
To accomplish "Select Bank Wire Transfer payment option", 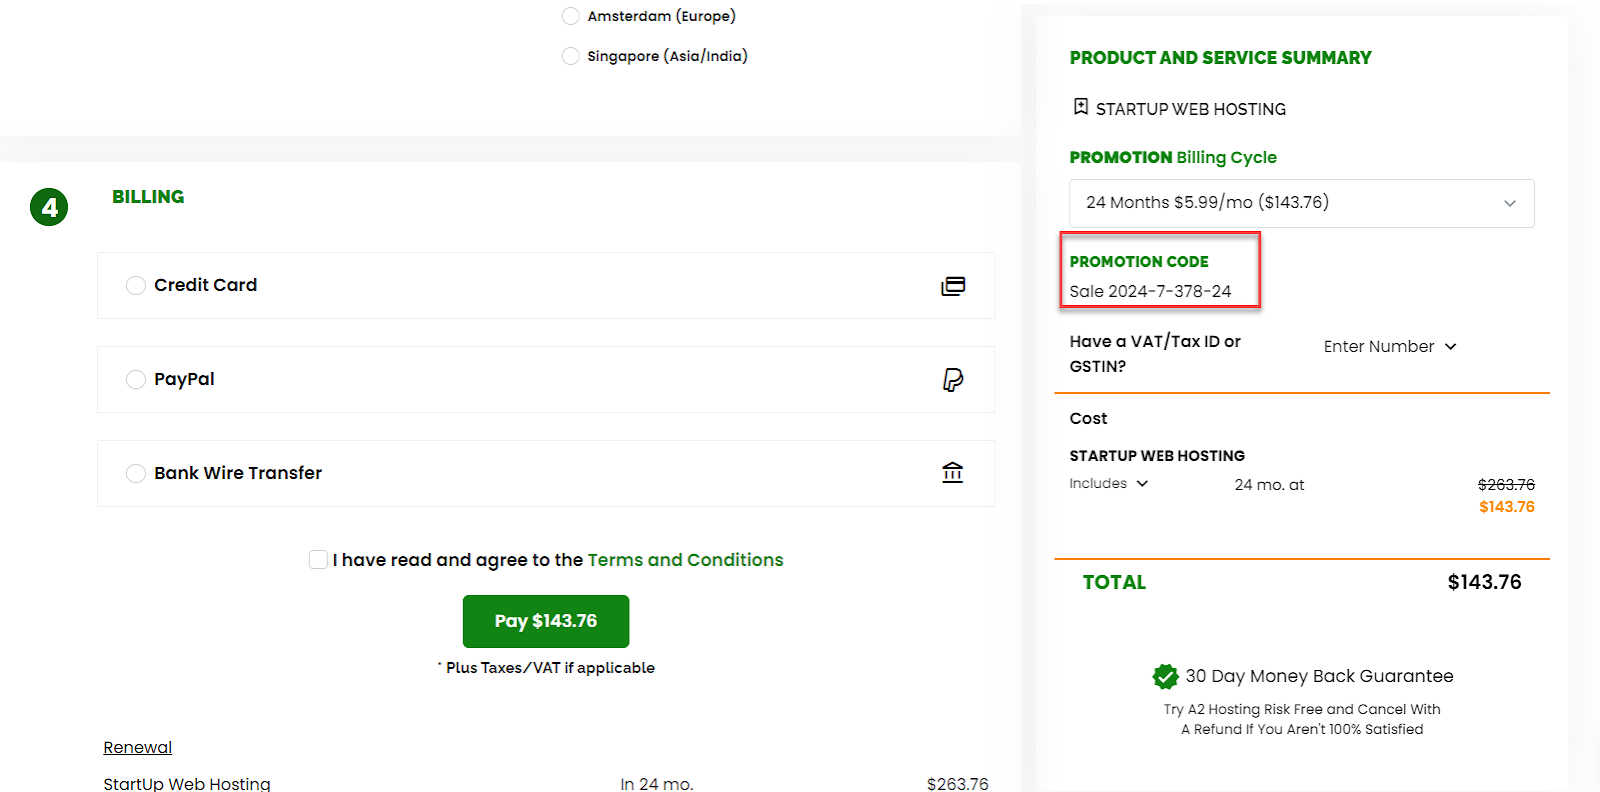I will tap(136, 473).
